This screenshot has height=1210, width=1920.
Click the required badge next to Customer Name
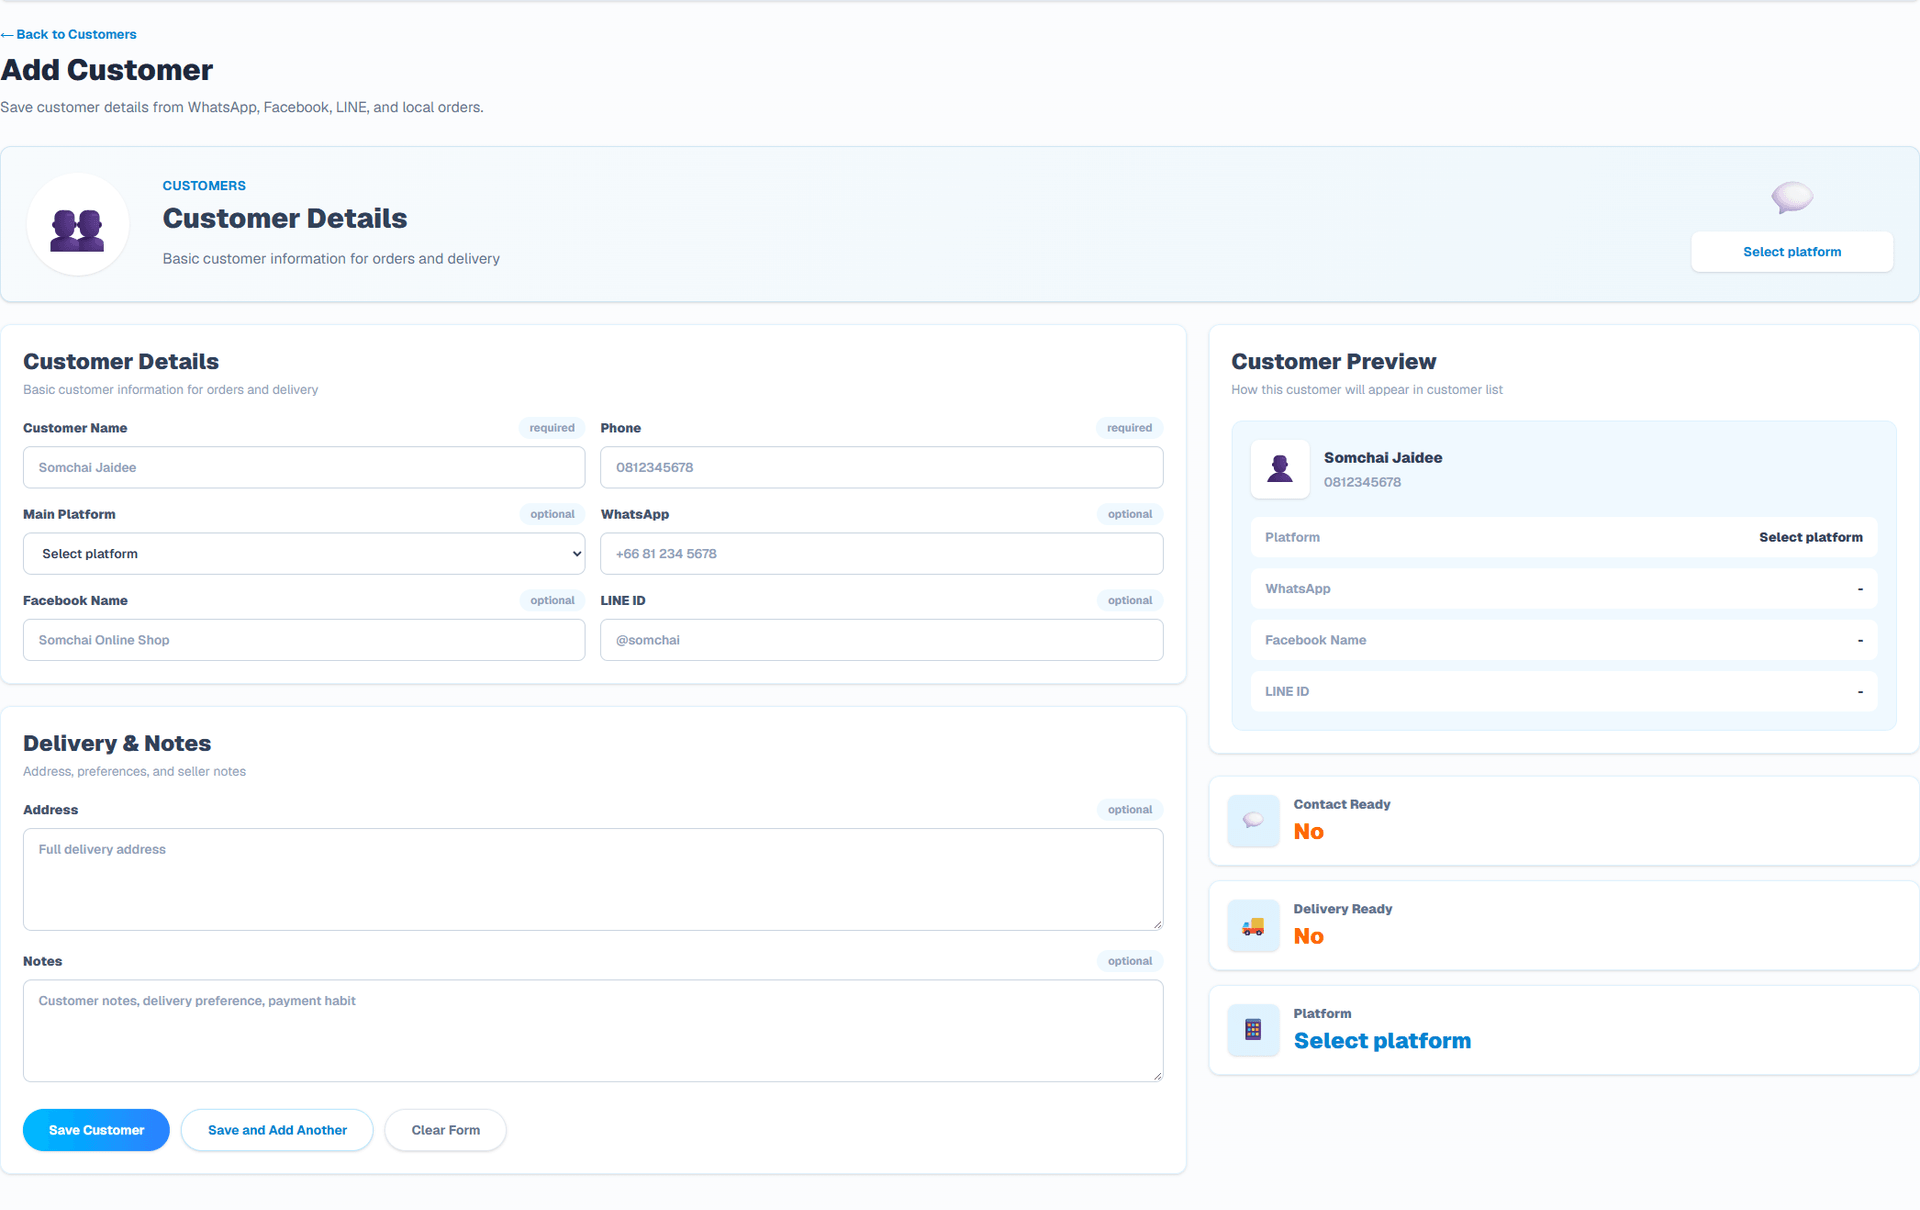point(552,428)
